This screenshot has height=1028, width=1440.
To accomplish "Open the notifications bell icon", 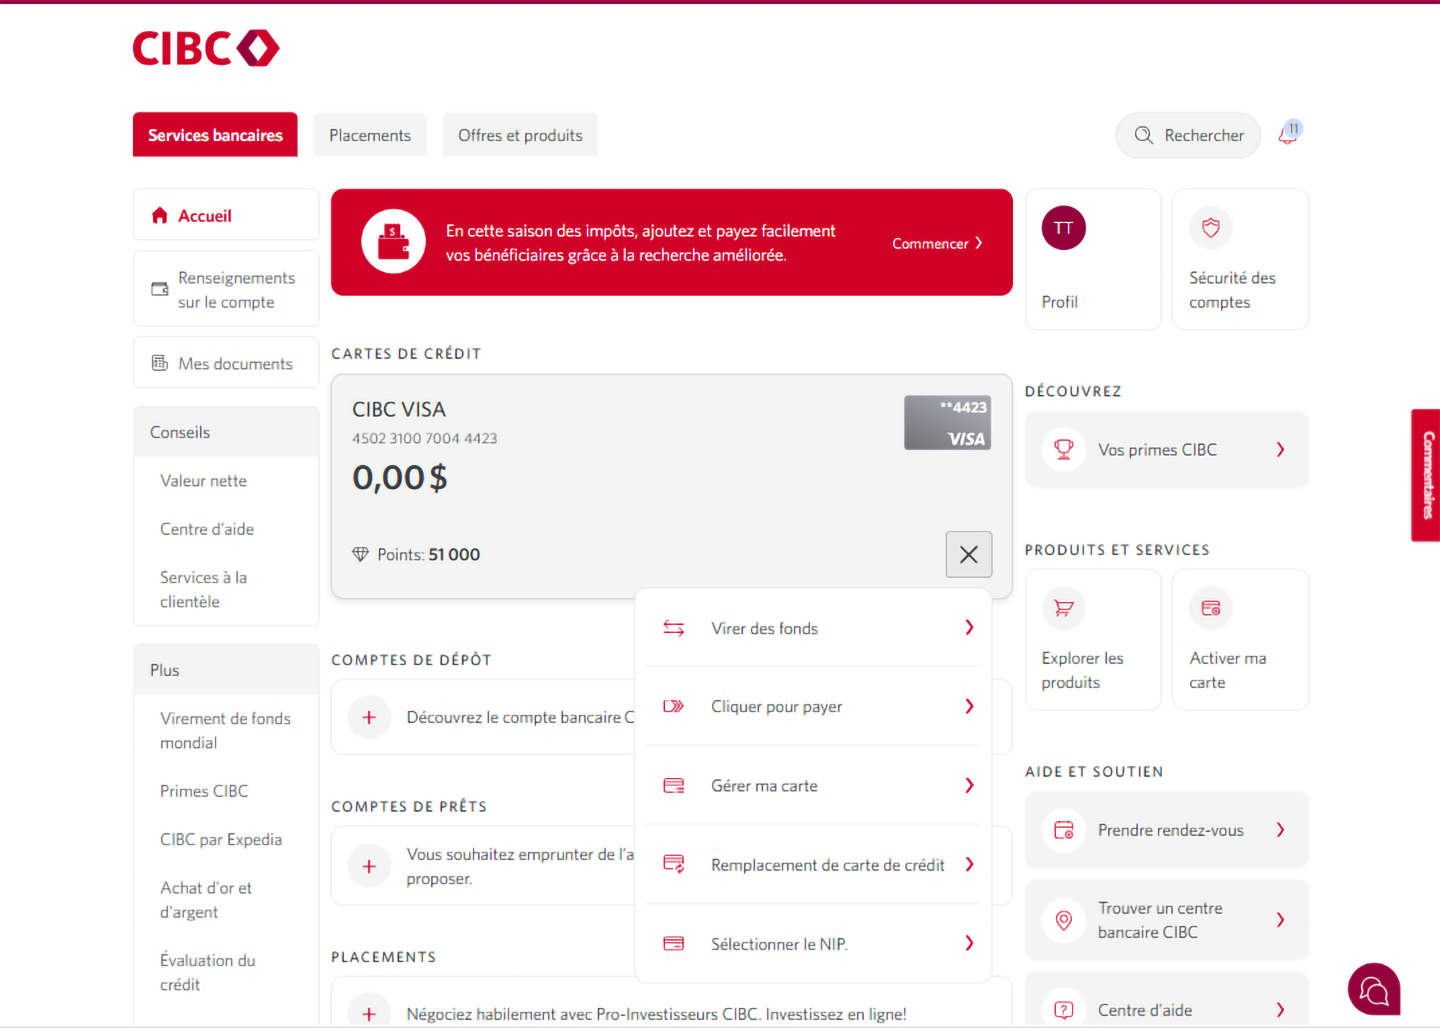I will (x=1289, y=134).
